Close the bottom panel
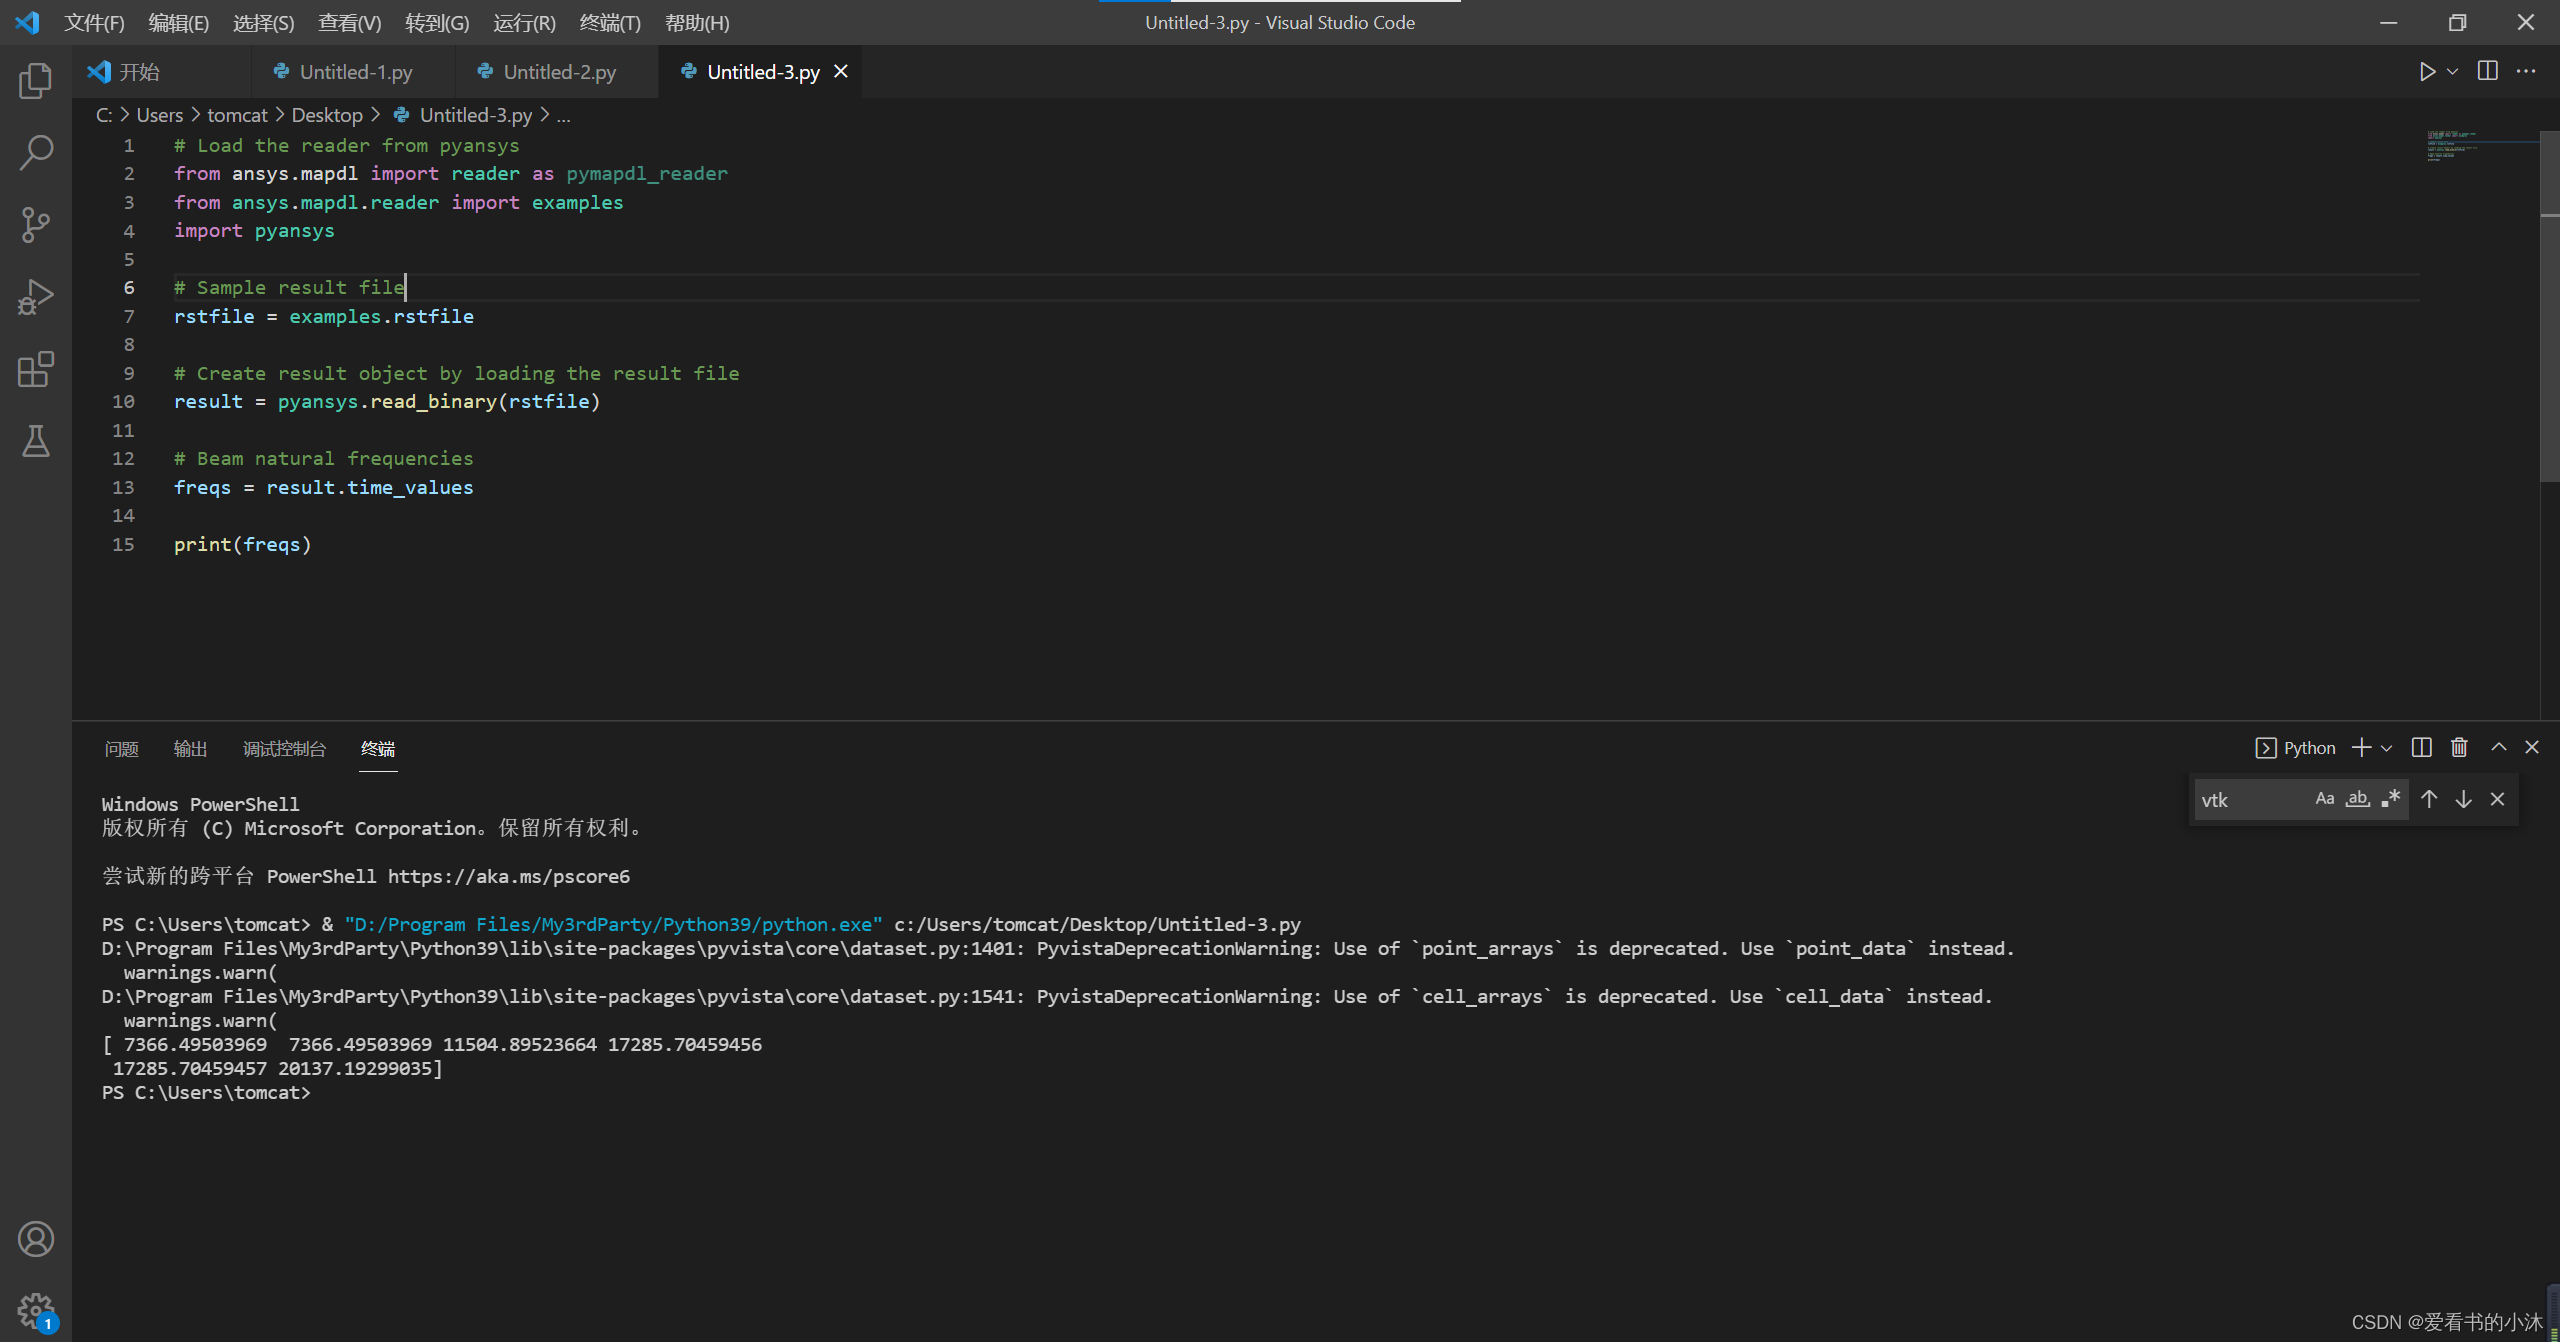Screen dimensions: 2560x1342 point(2532,748)
